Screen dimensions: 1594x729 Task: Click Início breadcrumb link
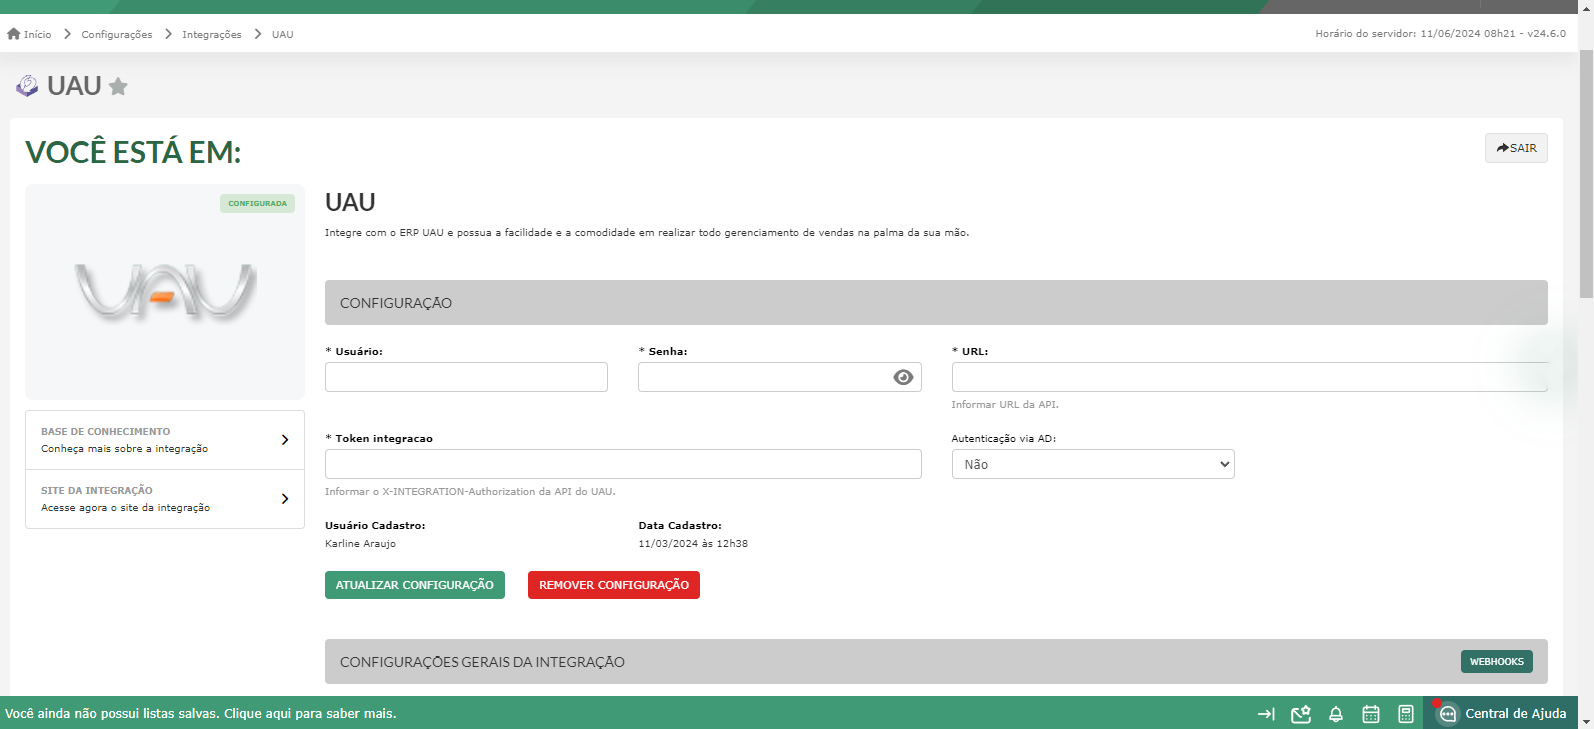(38, 34)
